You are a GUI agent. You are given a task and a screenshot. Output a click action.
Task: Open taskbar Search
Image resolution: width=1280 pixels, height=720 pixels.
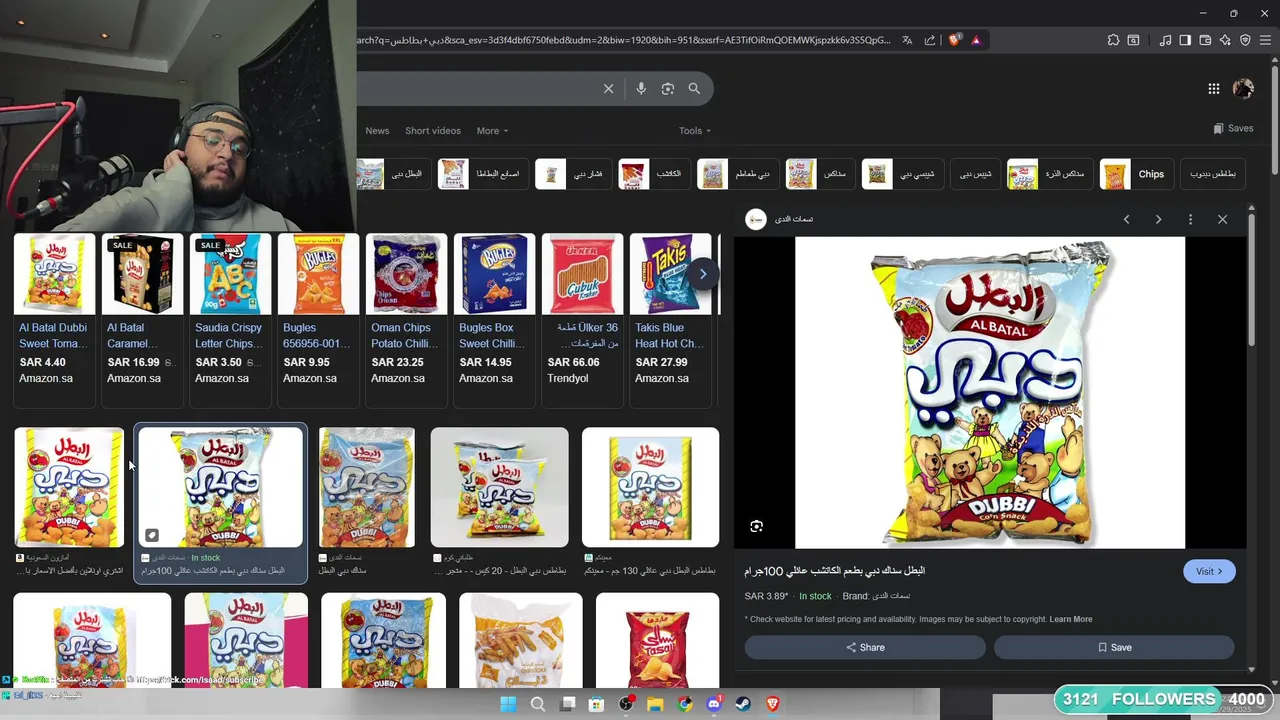click(538, 704)
